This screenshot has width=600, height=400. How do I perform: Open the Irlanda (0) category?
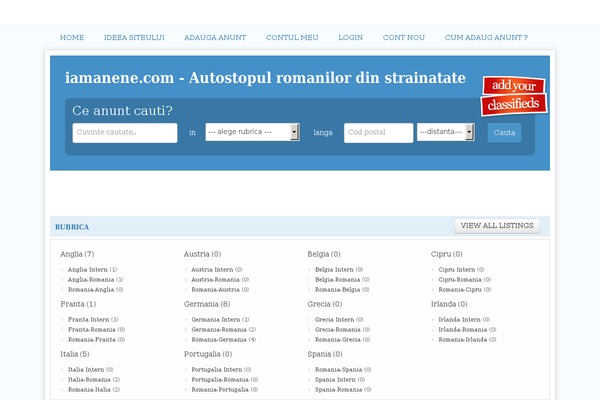[449, 304]
